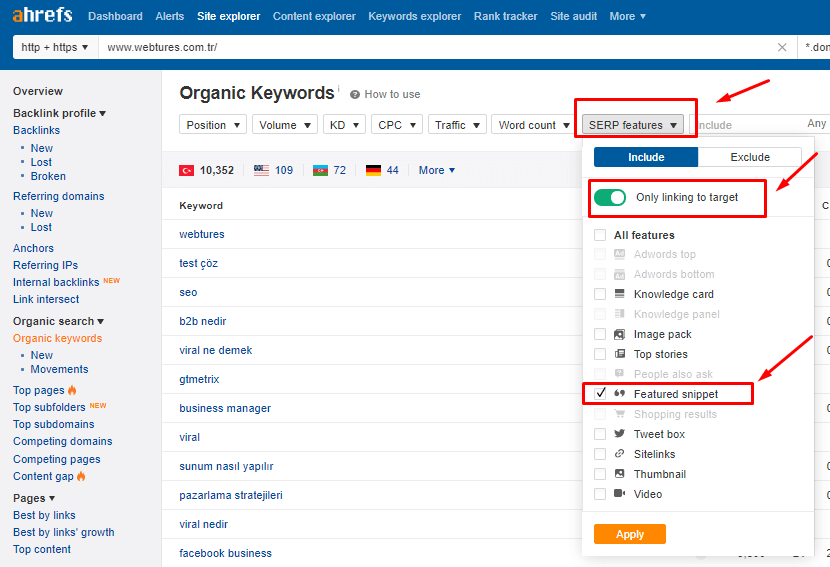Check the All features checkbox
830x567 pixels.
(600, 235)
